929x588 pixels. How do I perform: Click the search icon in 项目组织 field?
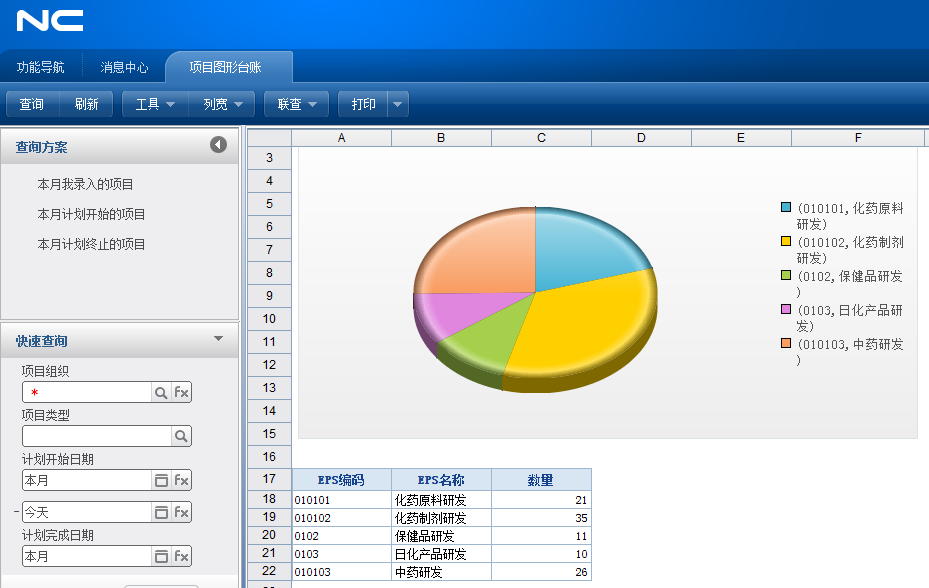click(160, 393)
